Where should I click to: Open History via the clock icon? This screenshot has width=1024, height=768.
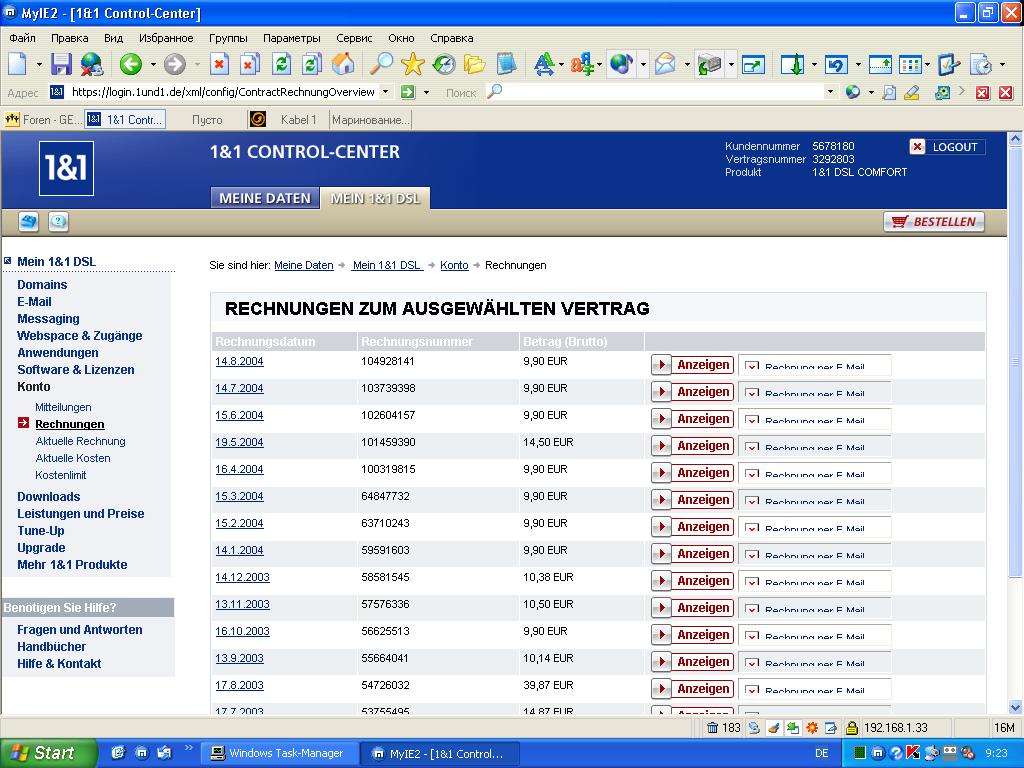(x=444, y=64)
